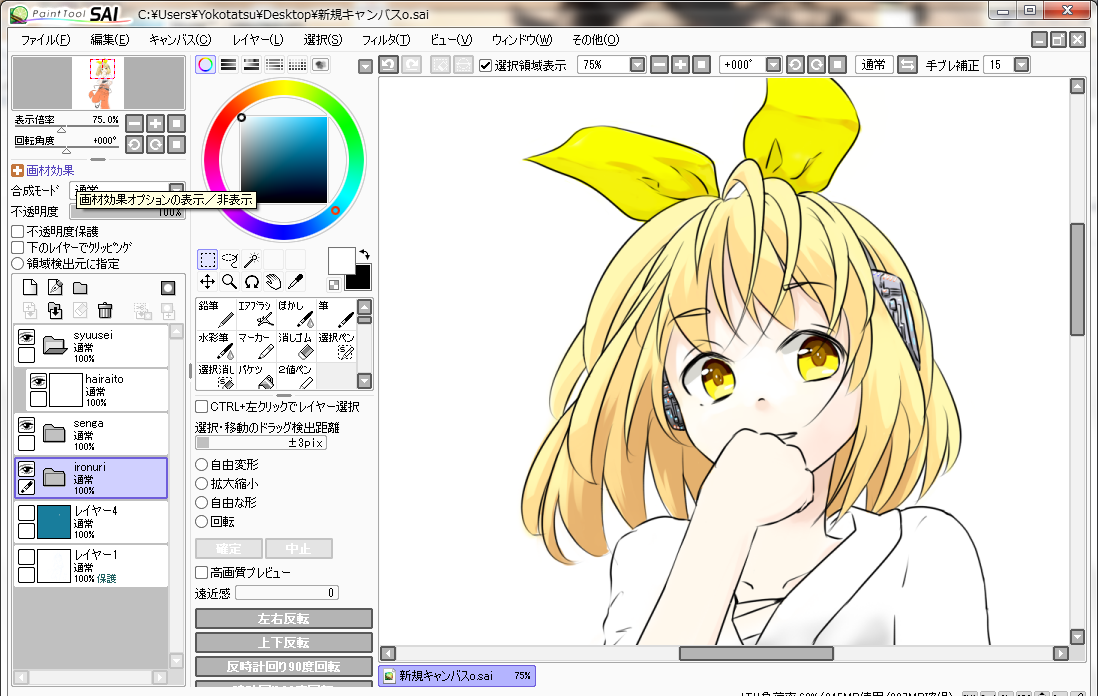
Task: Show the RGB sliders panel
Action: point(228,64)
